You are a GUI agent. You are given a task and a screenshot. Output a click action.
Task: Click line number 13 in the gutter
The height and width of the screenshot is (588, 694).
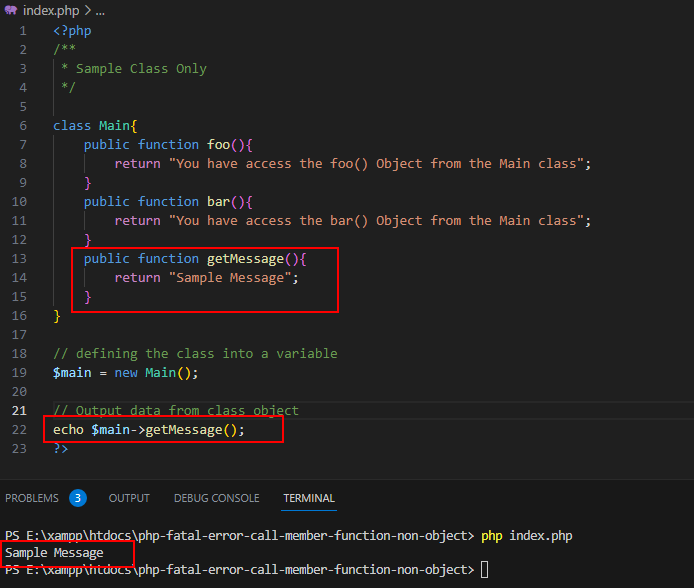(19, 258)
